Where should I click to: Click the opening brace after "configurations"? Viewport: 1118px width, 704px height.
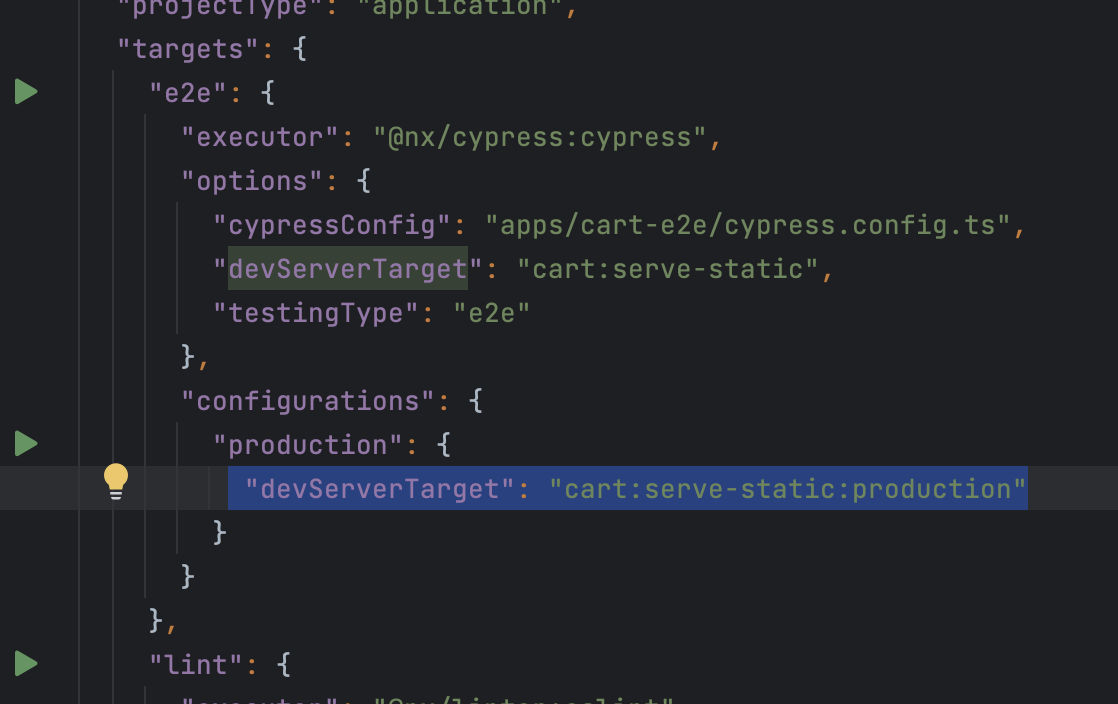coord(476,401)
